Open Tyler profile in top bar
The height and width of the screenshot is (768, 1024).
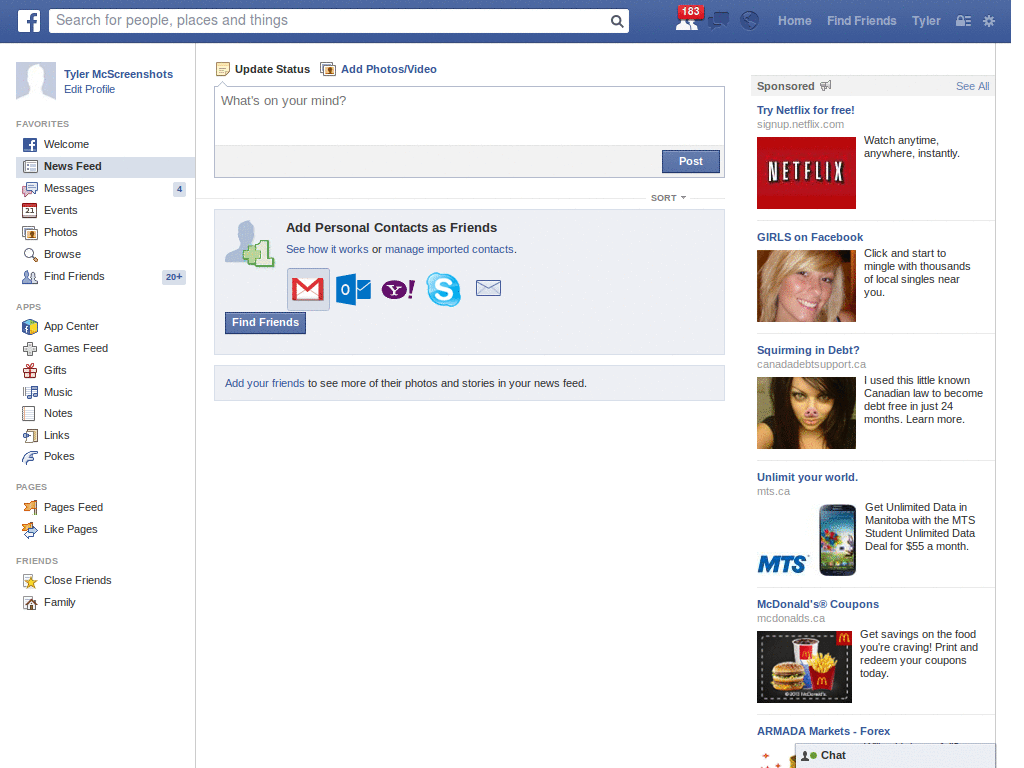click(x=926, y=21)
